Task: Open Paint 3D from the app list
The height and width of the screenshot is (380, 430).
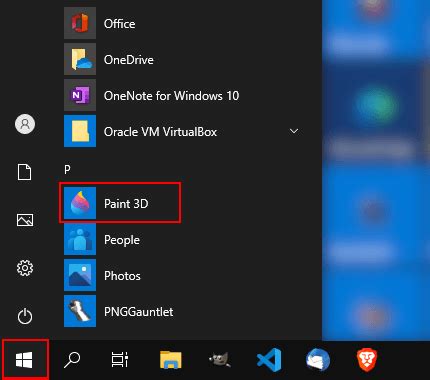Action: 120,203
